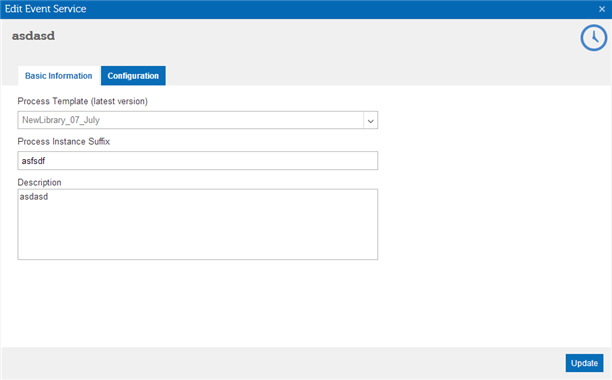Click the Edit Event Service title text
The image size is (612, 380).
tap(46, 9)
